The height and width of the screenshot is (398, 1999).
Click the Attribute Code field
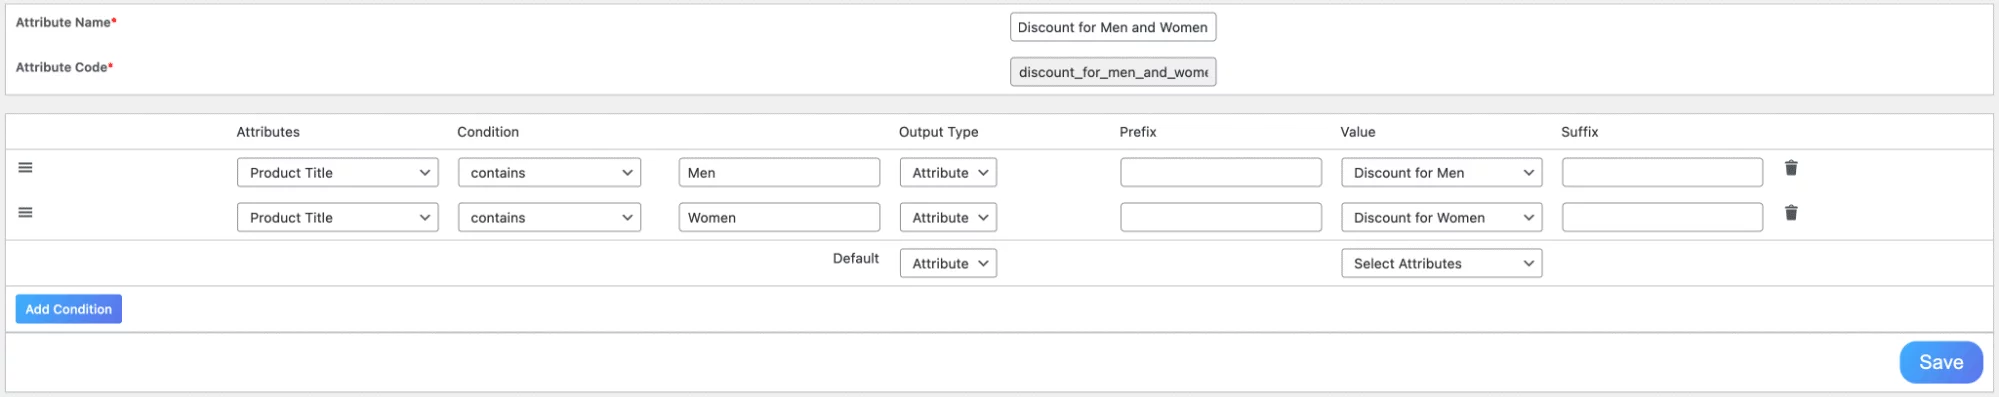pyautogui.click(x=1113, y=72)
